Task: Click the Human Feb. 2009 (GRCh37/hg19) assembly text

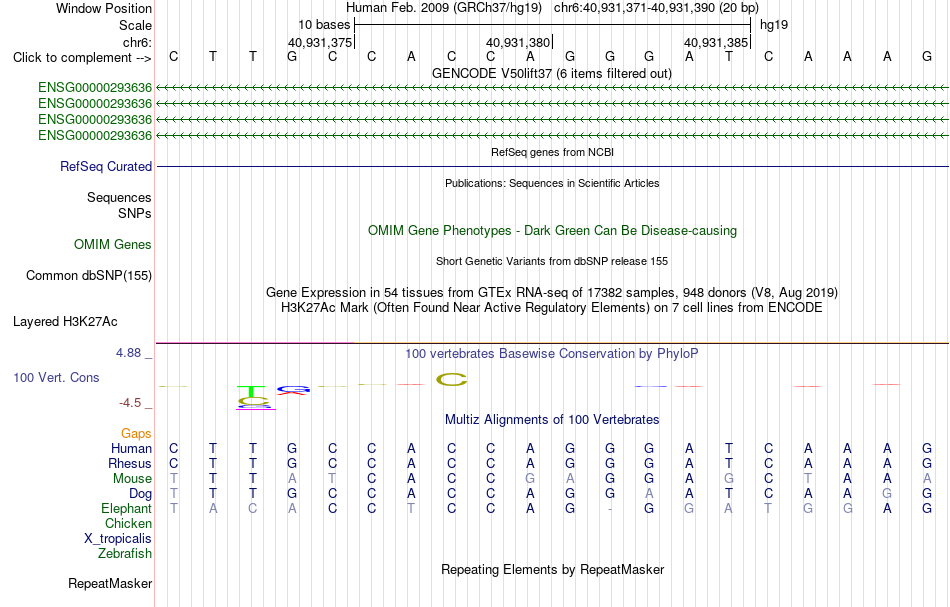Action: click(x=445, y=8)
